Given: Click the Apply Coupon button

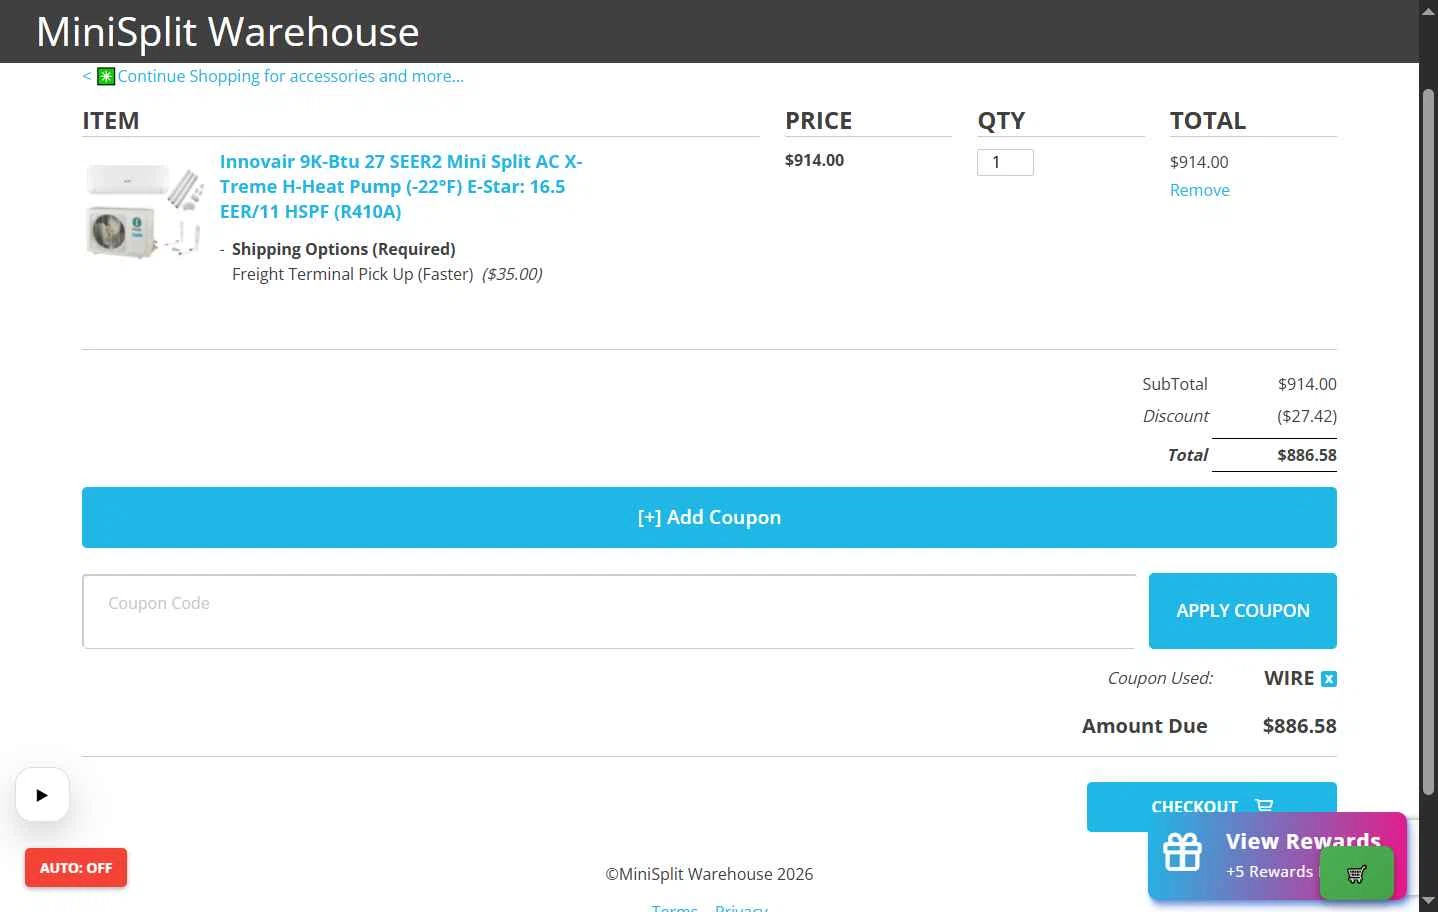Looking at the screenshot, I should [x=1242, y=611].
